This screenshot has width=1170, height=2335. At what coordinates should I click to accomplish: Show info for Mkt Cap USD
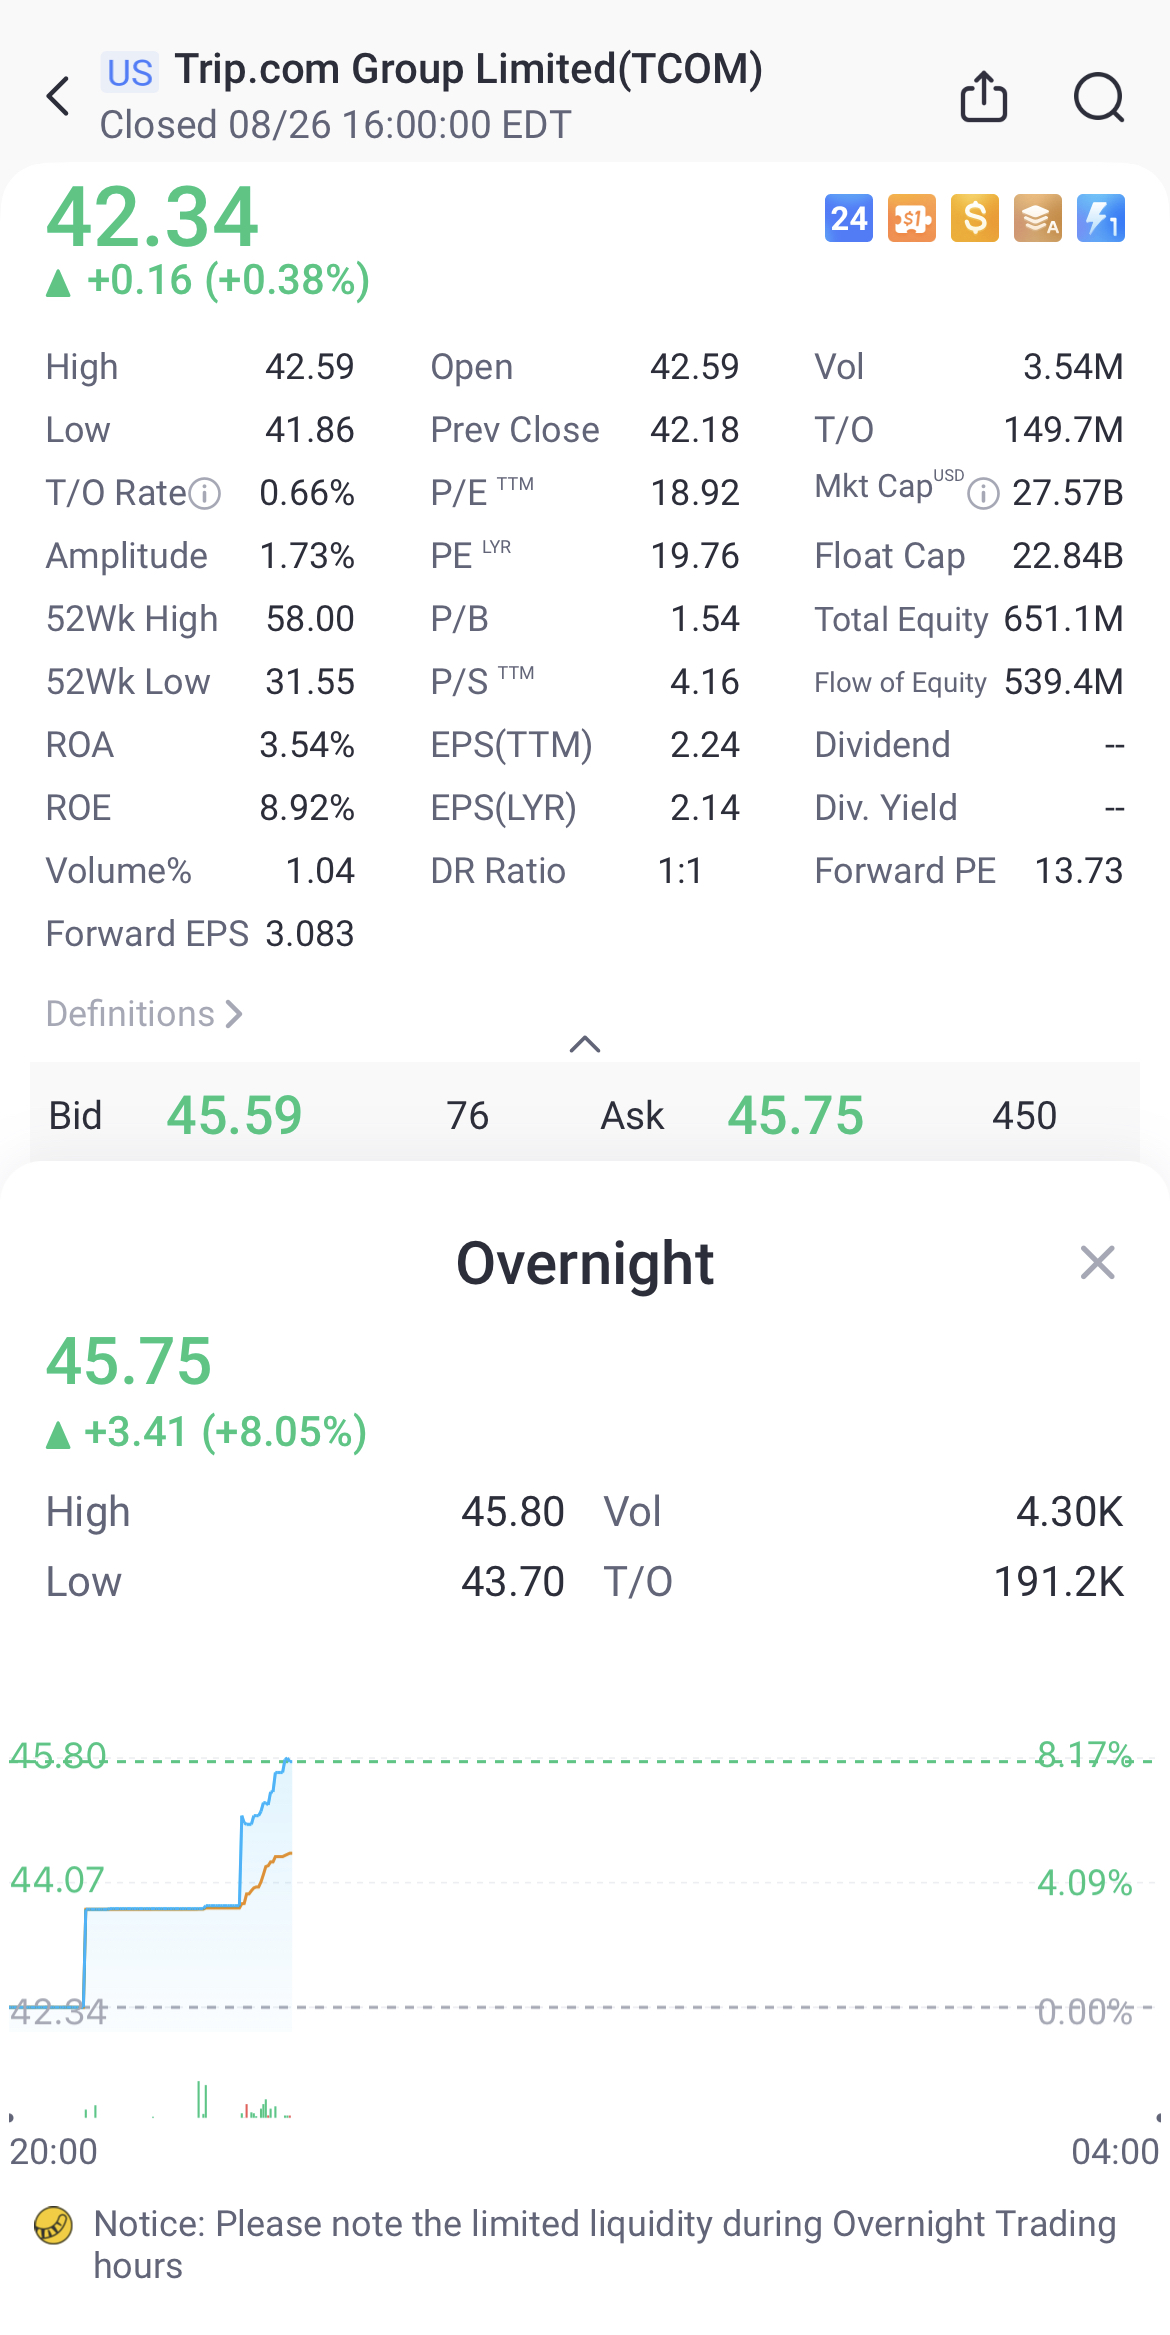point(983,493)
